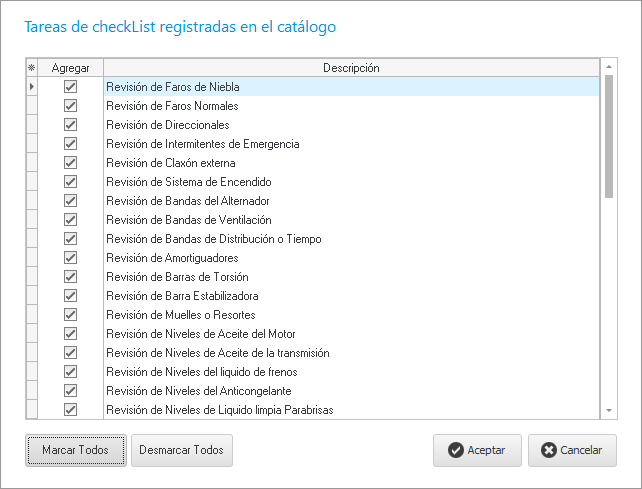Uncheck Revisión de Faros de Niebla checkbox
Screen dimensions: 642x489
70,87
